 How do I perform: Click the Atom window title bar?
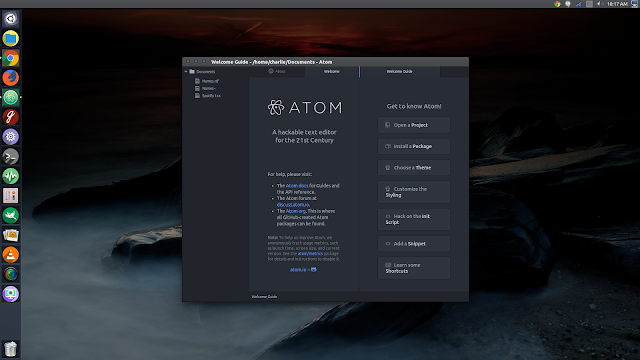[325, 62]
